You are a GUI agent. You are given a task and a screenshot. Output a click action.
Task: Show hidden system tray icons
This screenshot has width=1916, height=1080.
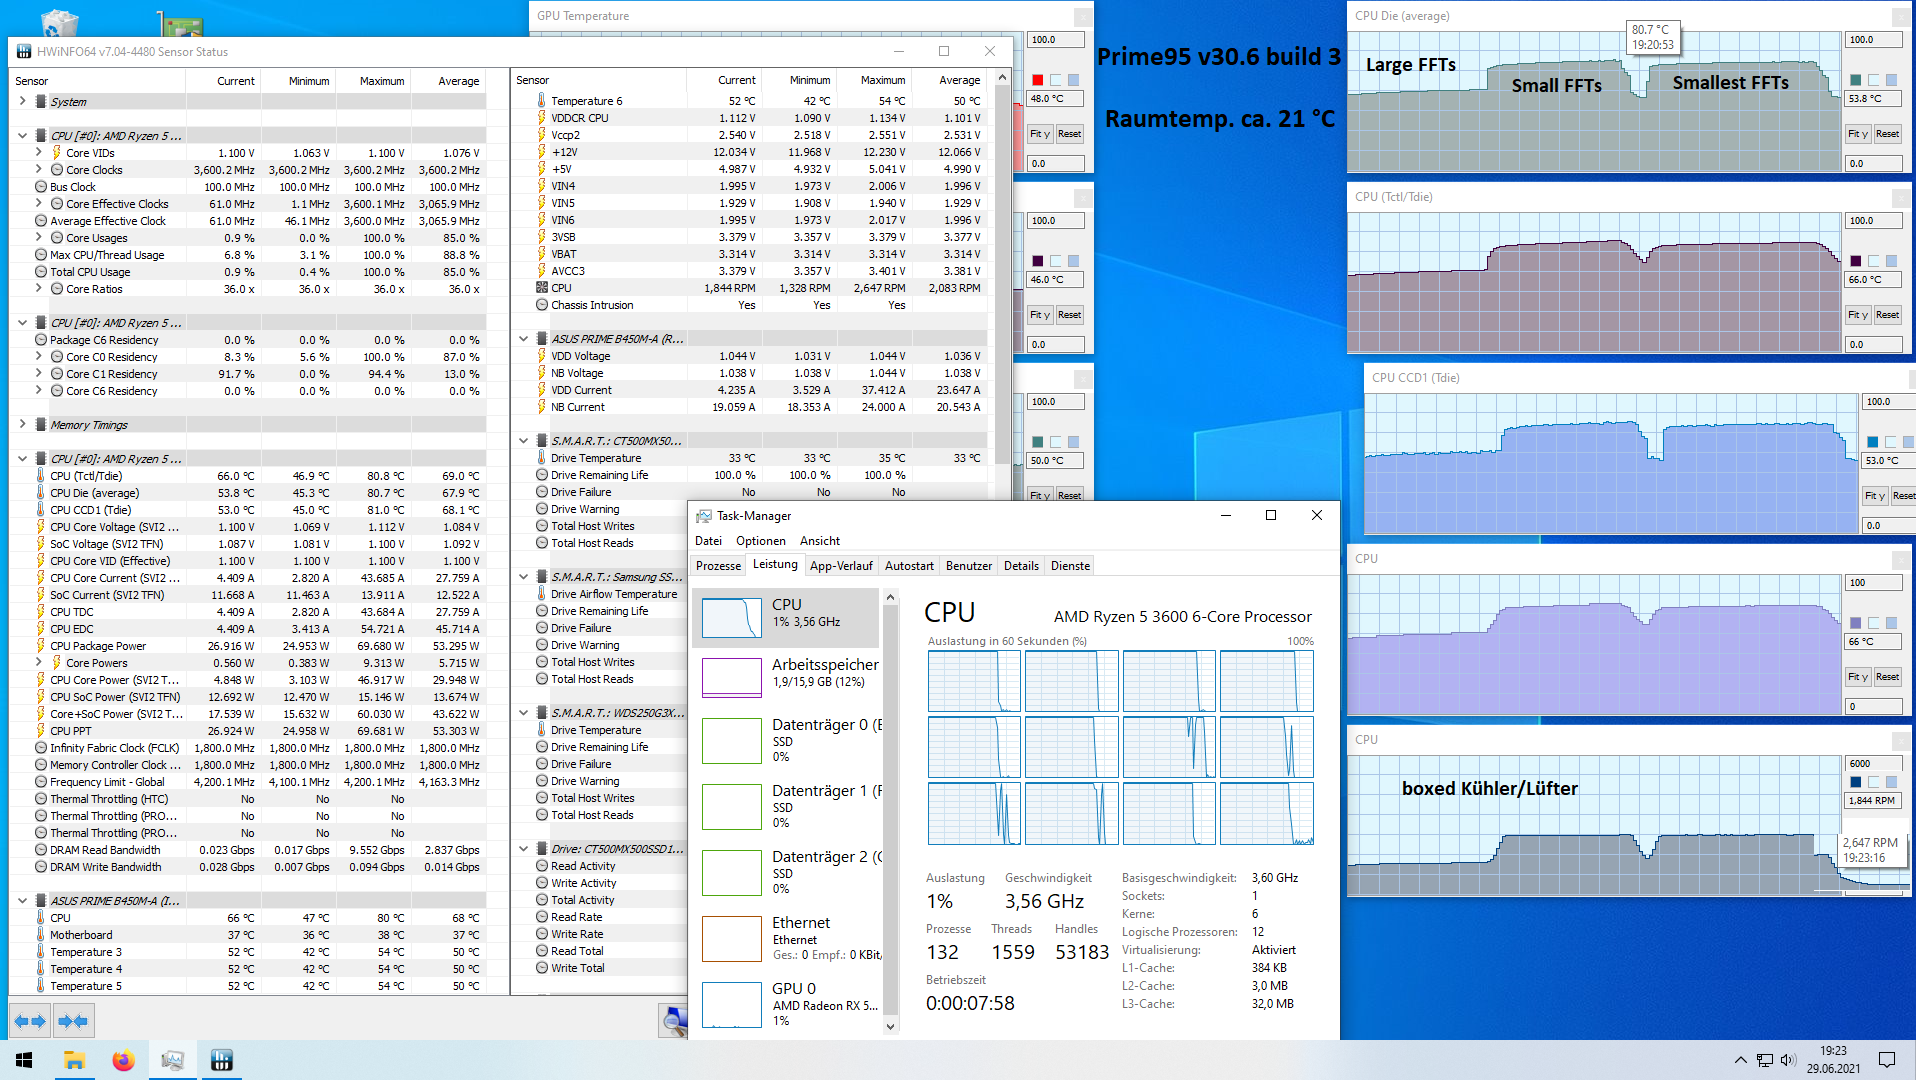[x=1740, y=1060]
